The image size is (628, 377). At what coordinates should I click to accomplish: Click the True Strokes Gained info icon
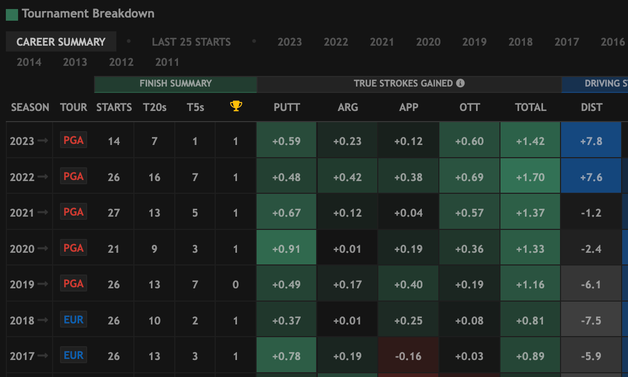point(461,83)
